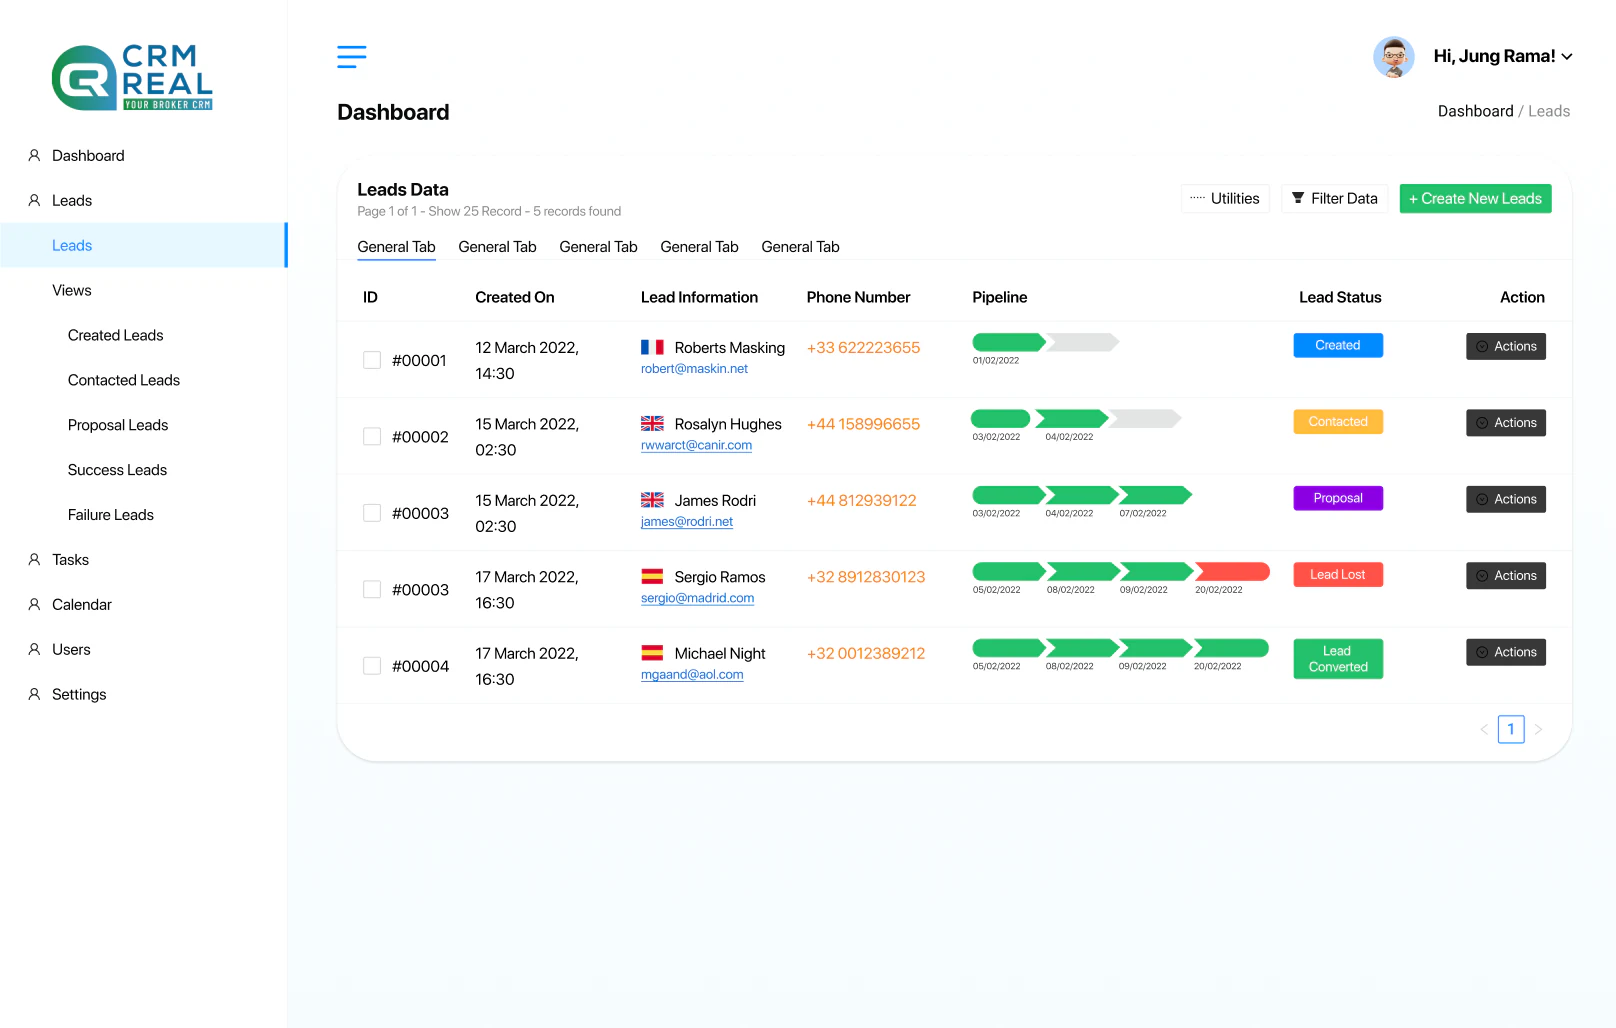Click the Dashboard sidebar person icon
This screenshot has height=1028, width=1616.
point(34,156)
